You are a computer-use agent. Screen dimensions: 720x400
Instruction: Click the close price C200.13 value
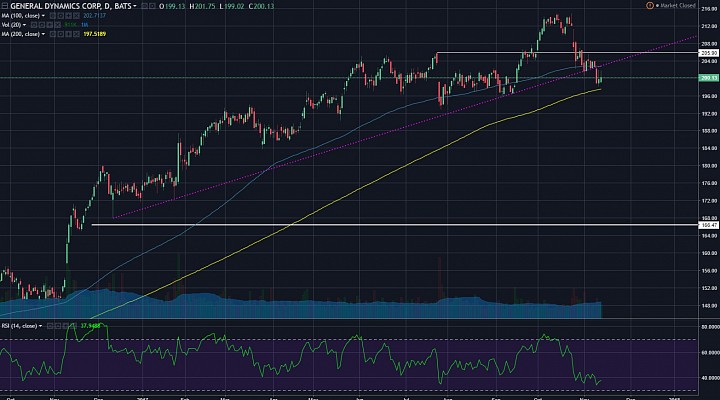(261, 6)
